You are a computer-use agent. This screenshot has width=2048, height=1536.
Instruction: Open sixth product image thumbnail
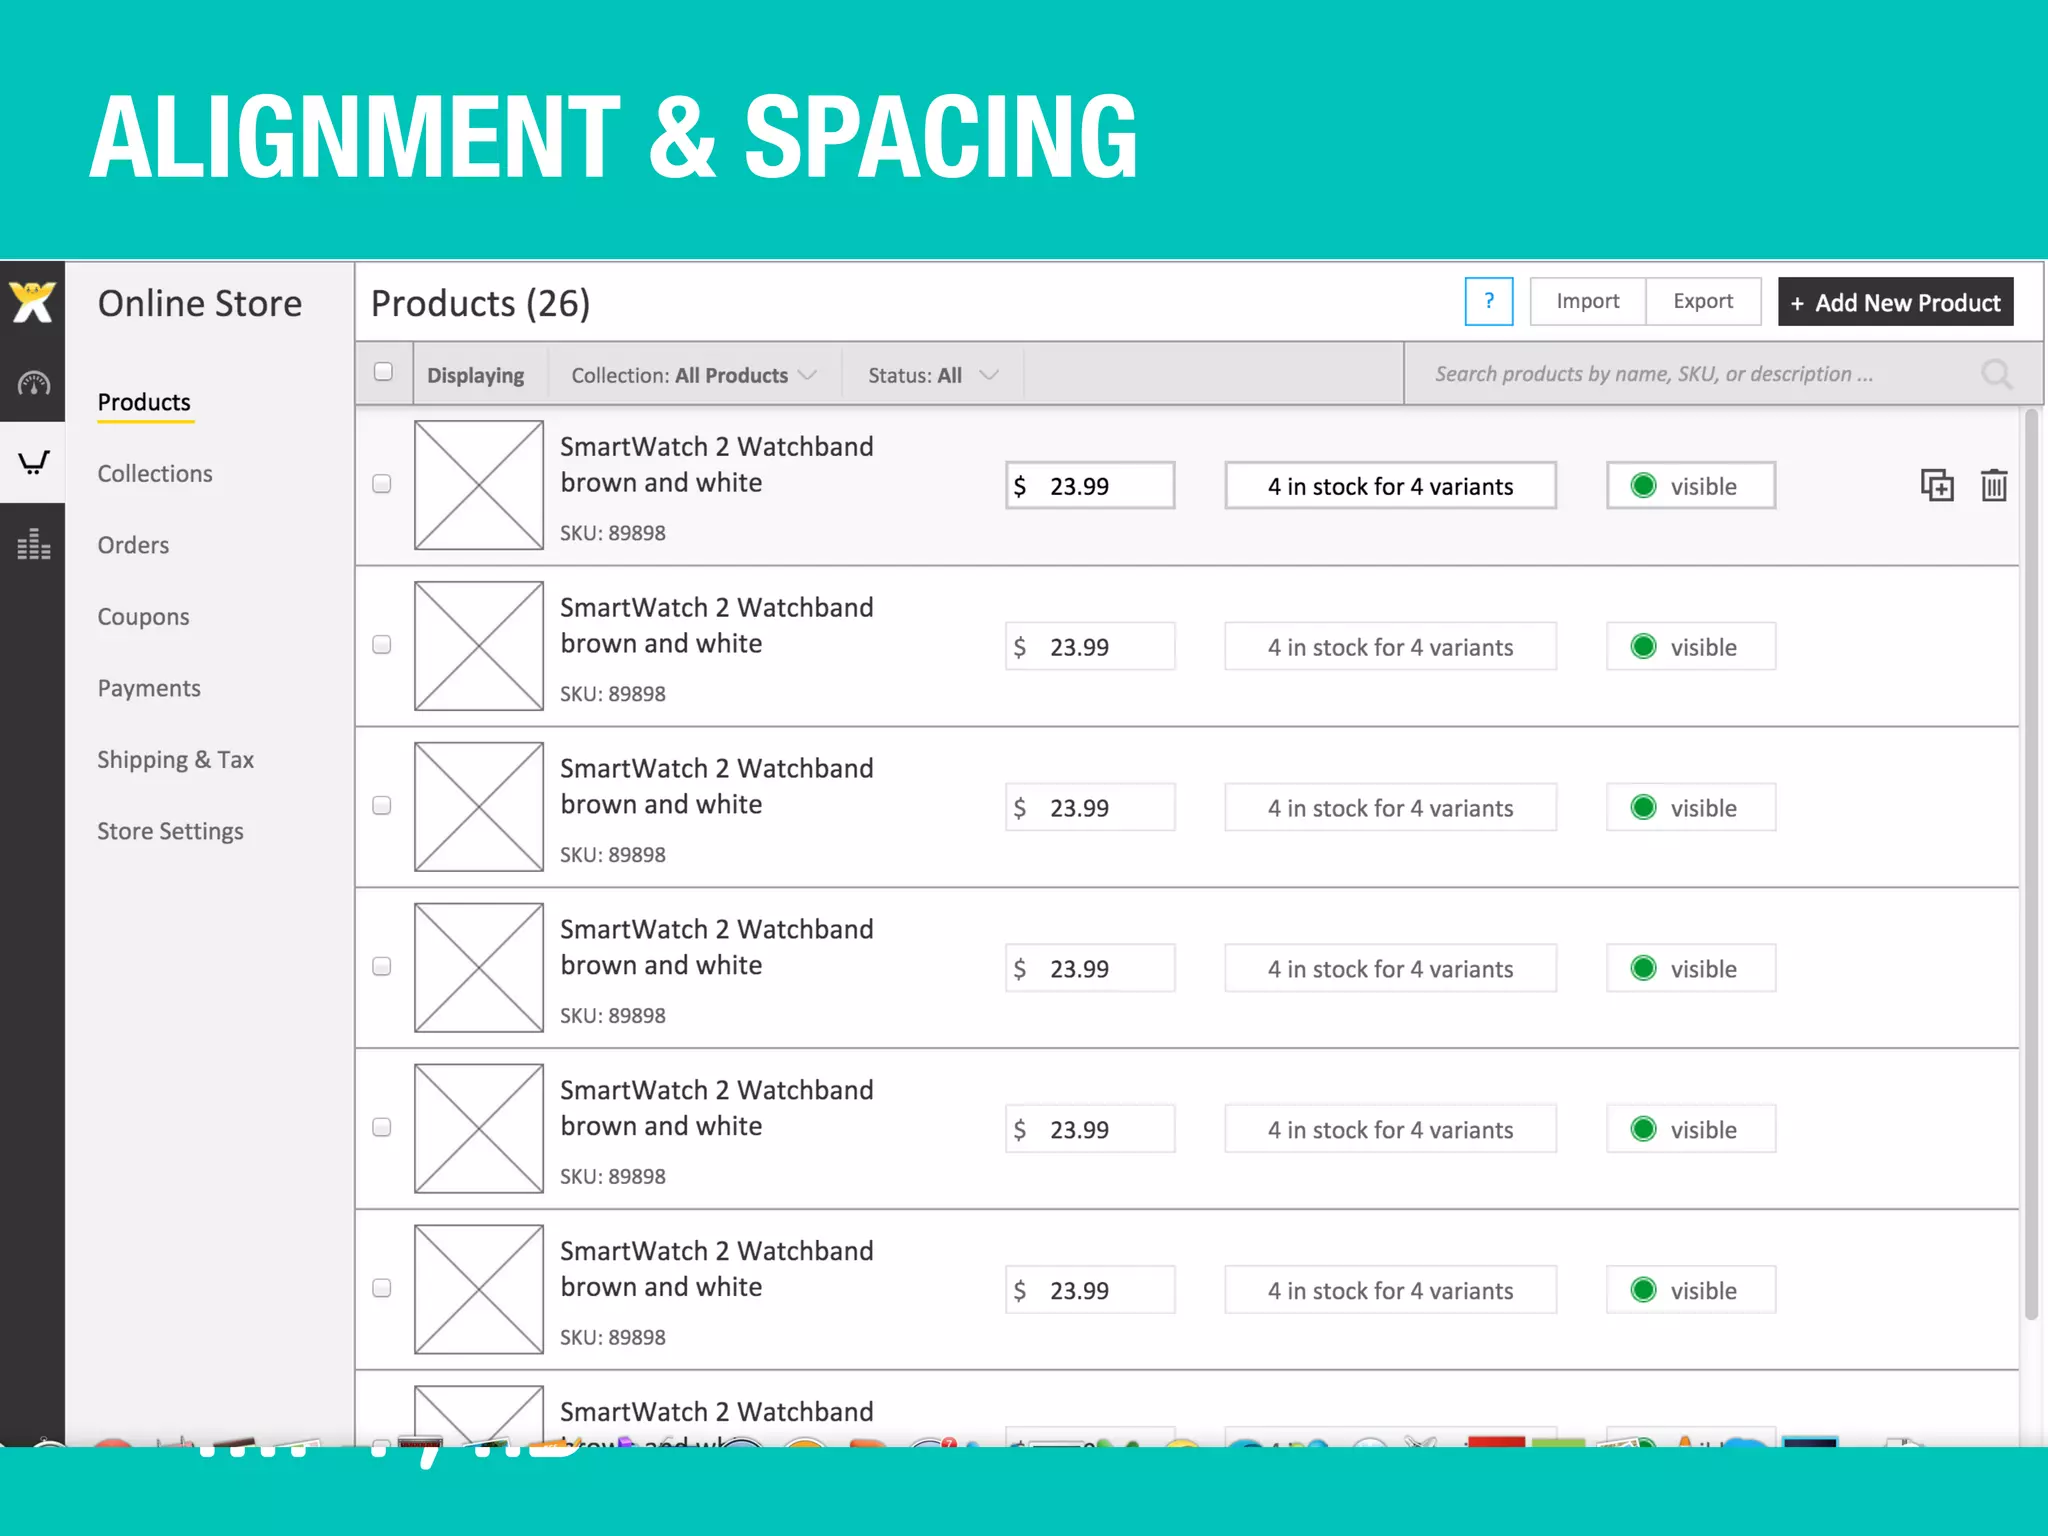coord(479,1290)
